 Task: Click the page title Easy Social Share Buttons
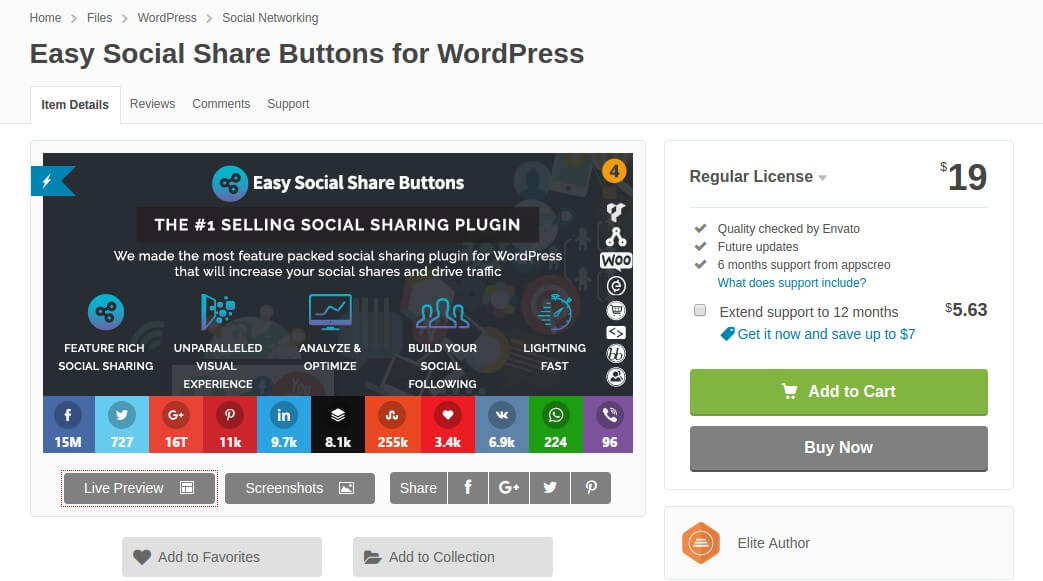[307, 54]
